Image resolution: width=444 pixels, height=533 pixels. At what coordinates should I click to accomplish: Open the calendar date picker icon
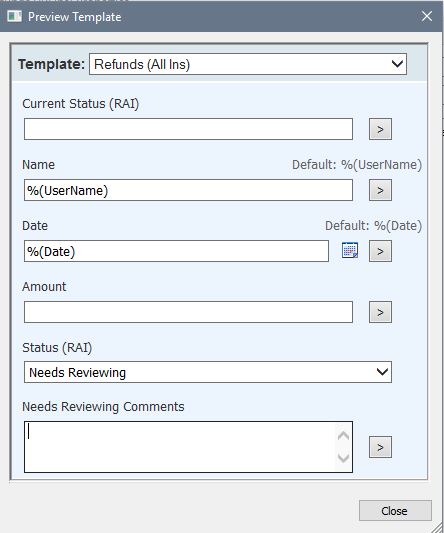tap(349, 251)
